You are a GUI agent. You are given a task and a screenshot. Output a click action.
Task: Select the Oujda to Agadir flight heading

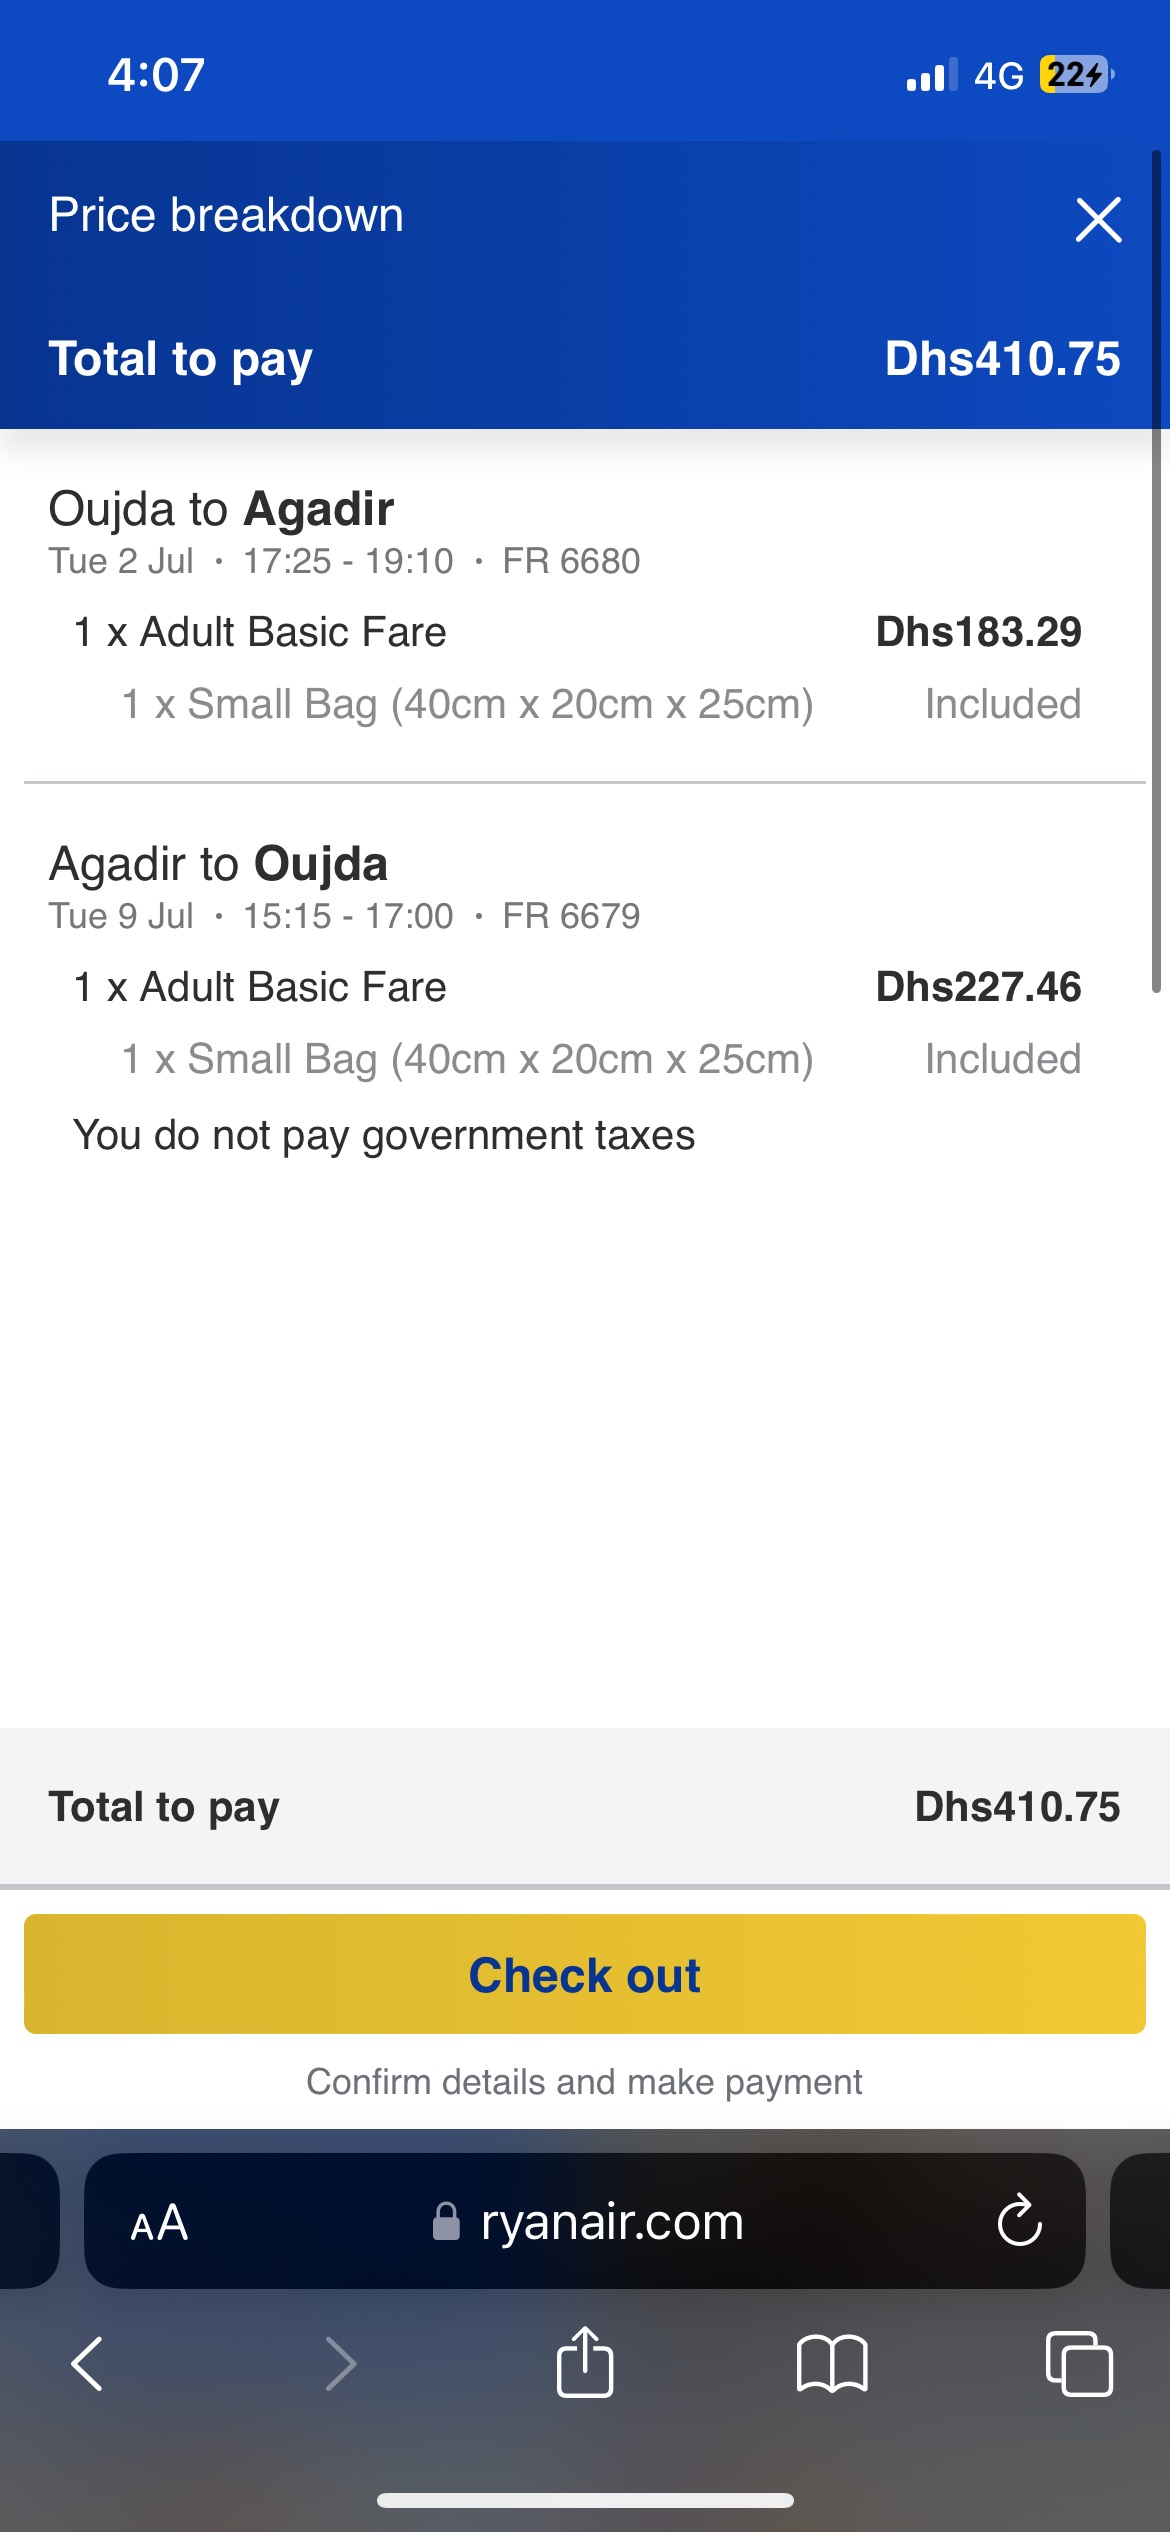222,509
